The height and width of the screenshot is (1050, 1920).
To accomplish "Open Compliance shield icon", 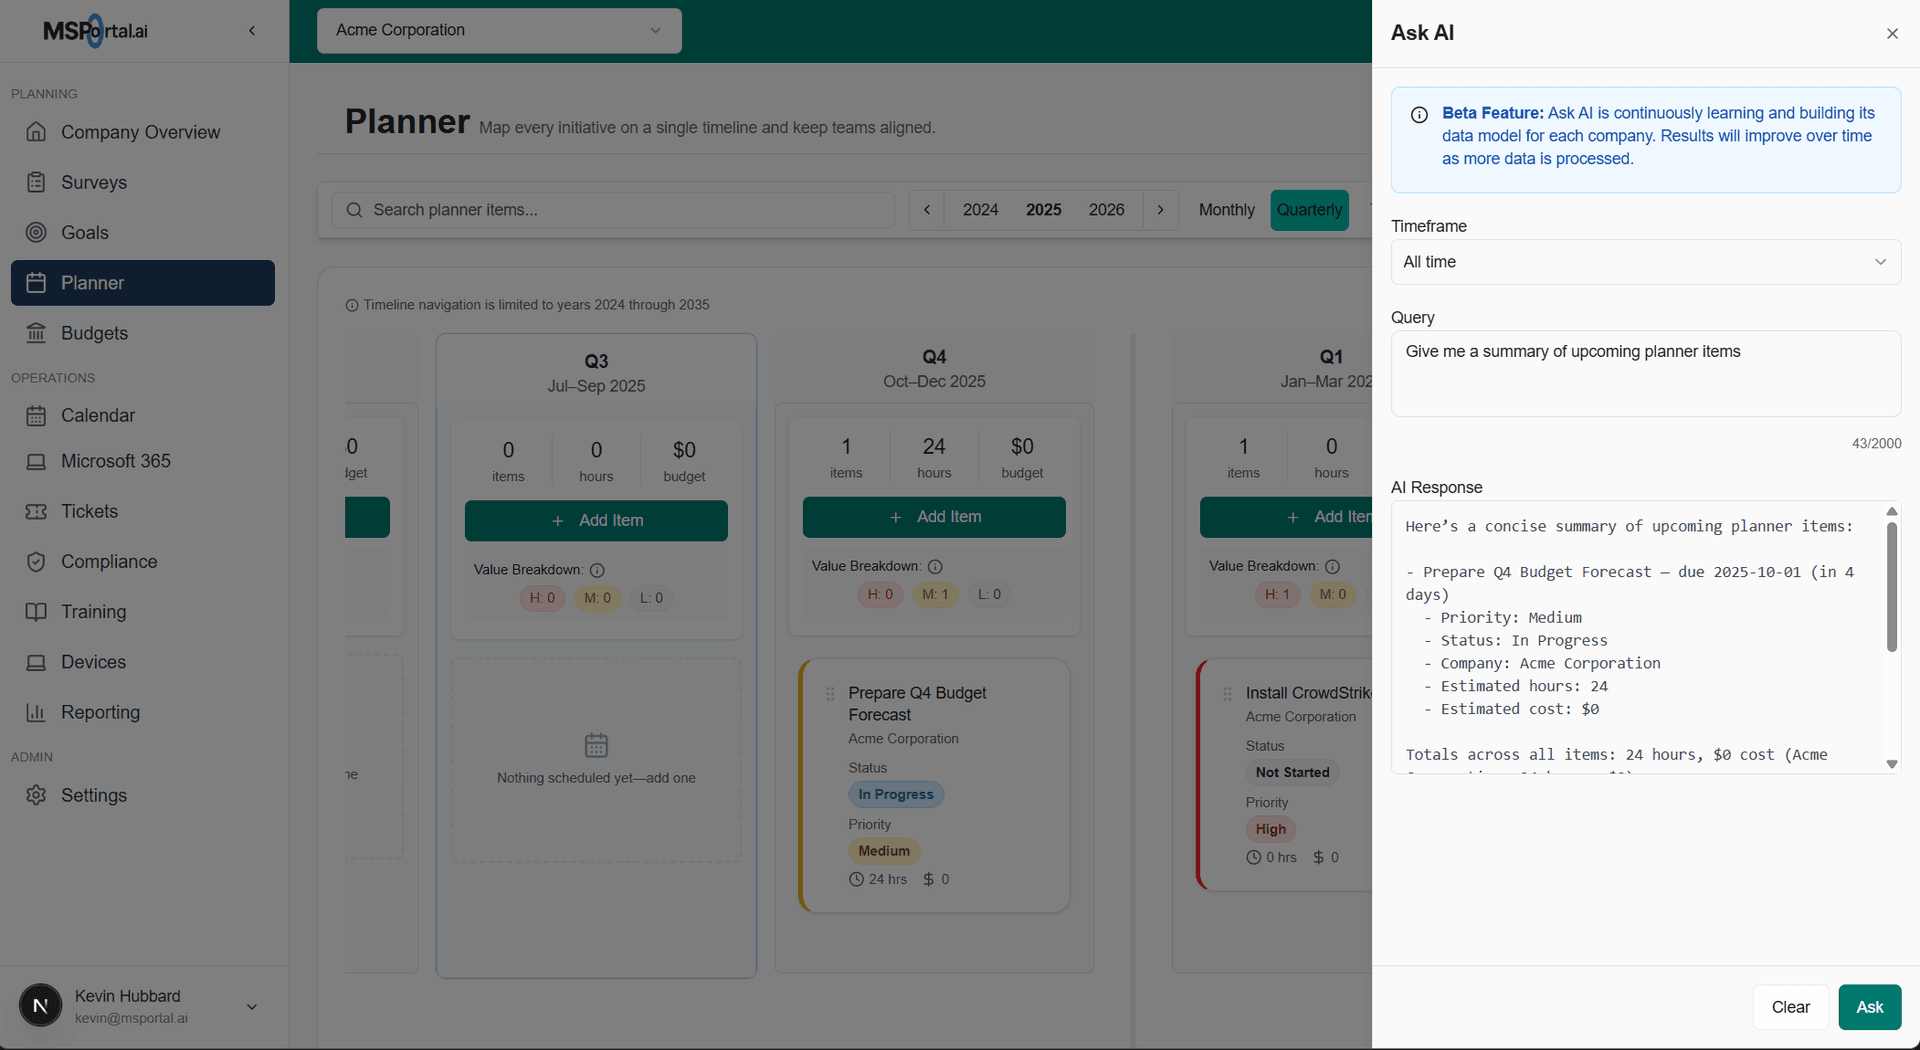I will click(x=36, y=562).
